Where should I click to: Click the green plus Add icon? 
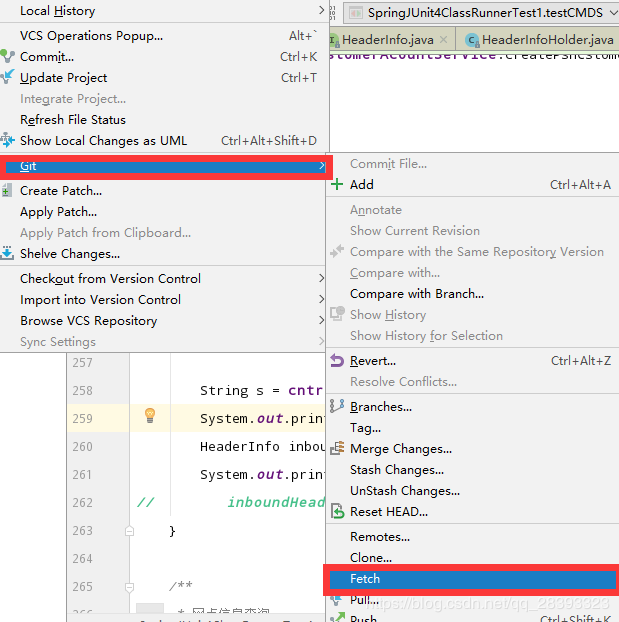click(337, 185)
